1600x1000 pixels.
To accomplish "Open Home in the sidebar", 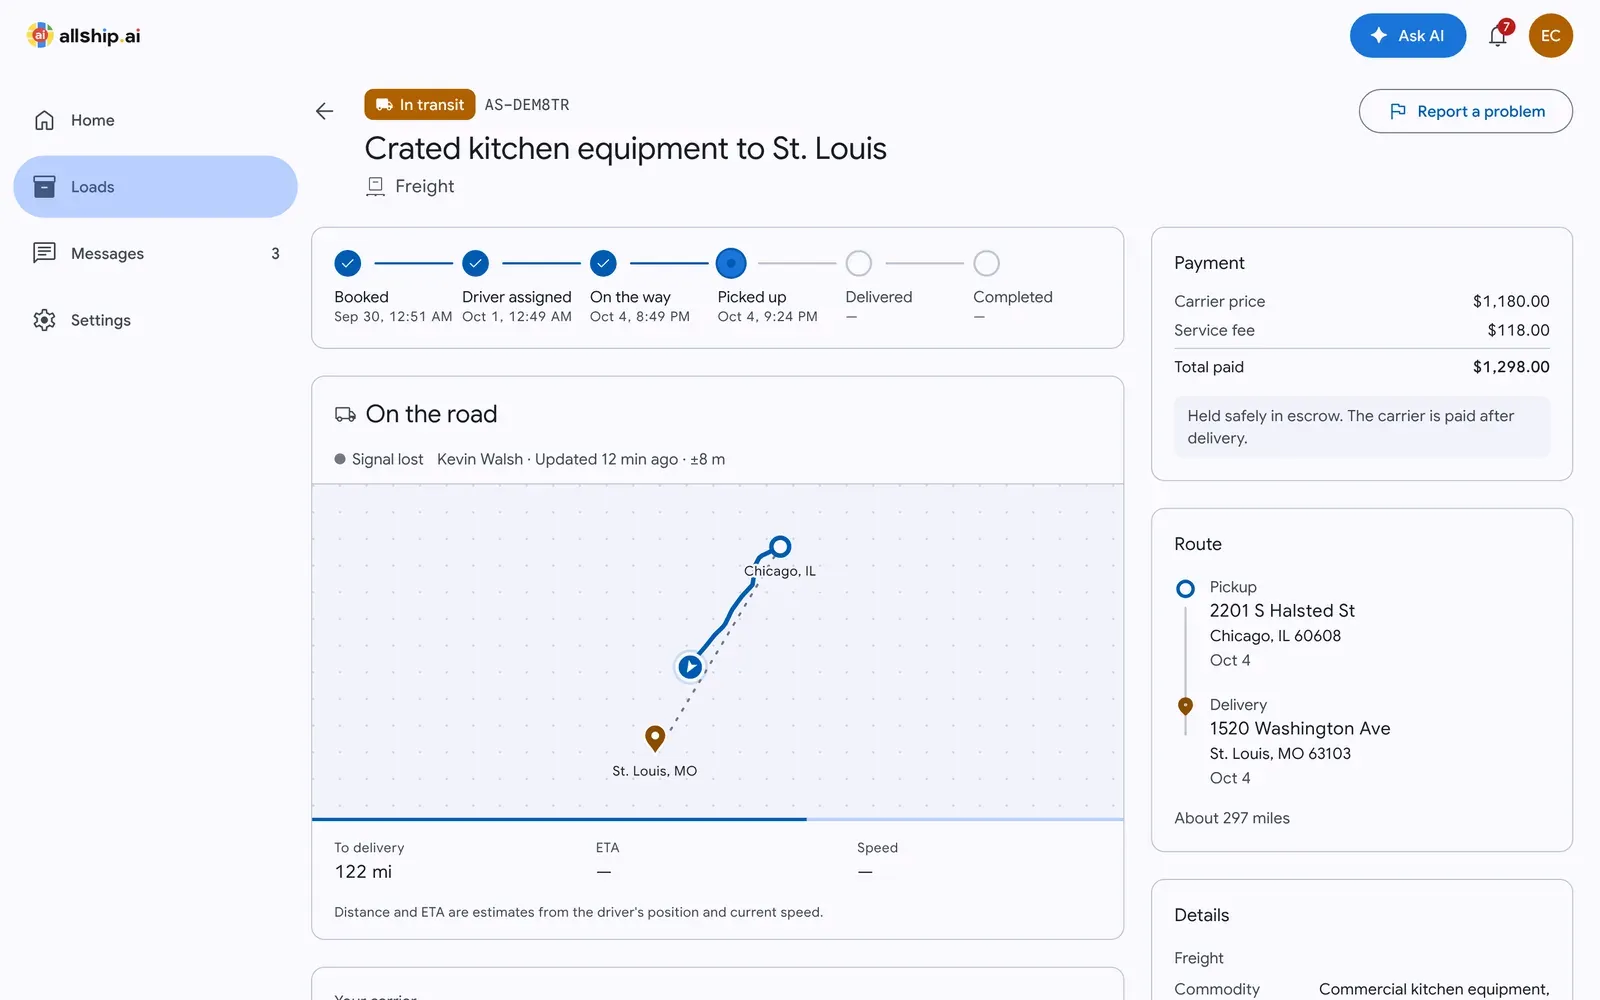I will tap(155, 120).
